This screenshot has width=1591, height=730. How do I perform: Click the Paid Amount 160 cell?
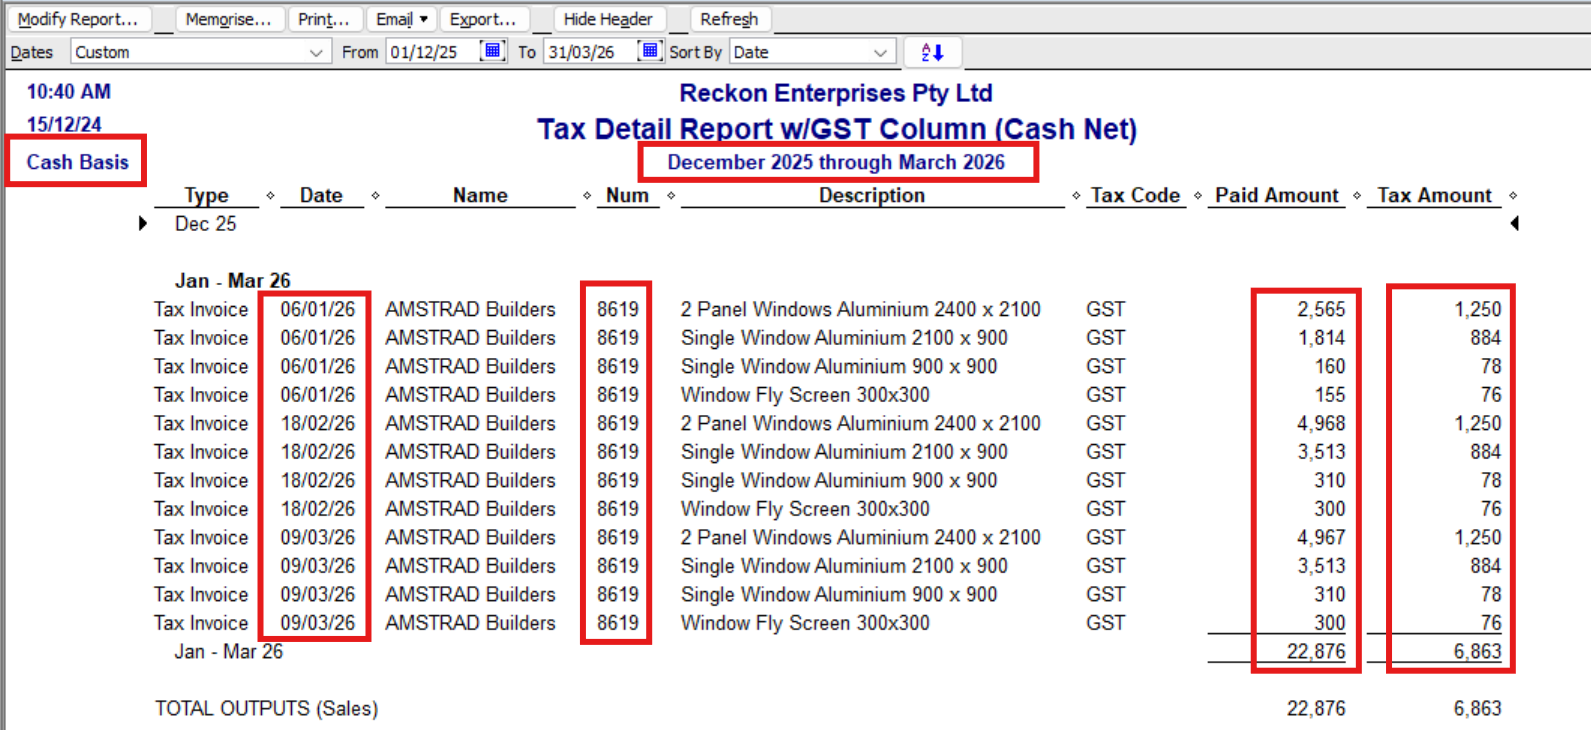[1330, 366]
